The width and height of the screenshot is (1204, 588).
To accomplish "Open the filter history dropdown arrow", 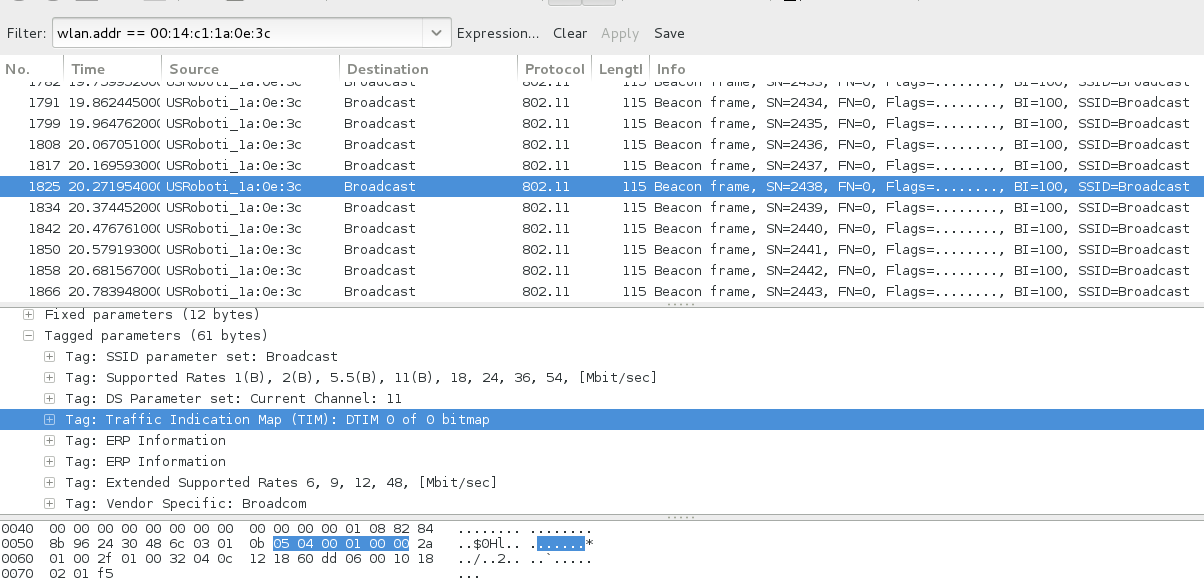I will (x=437, y=33).
